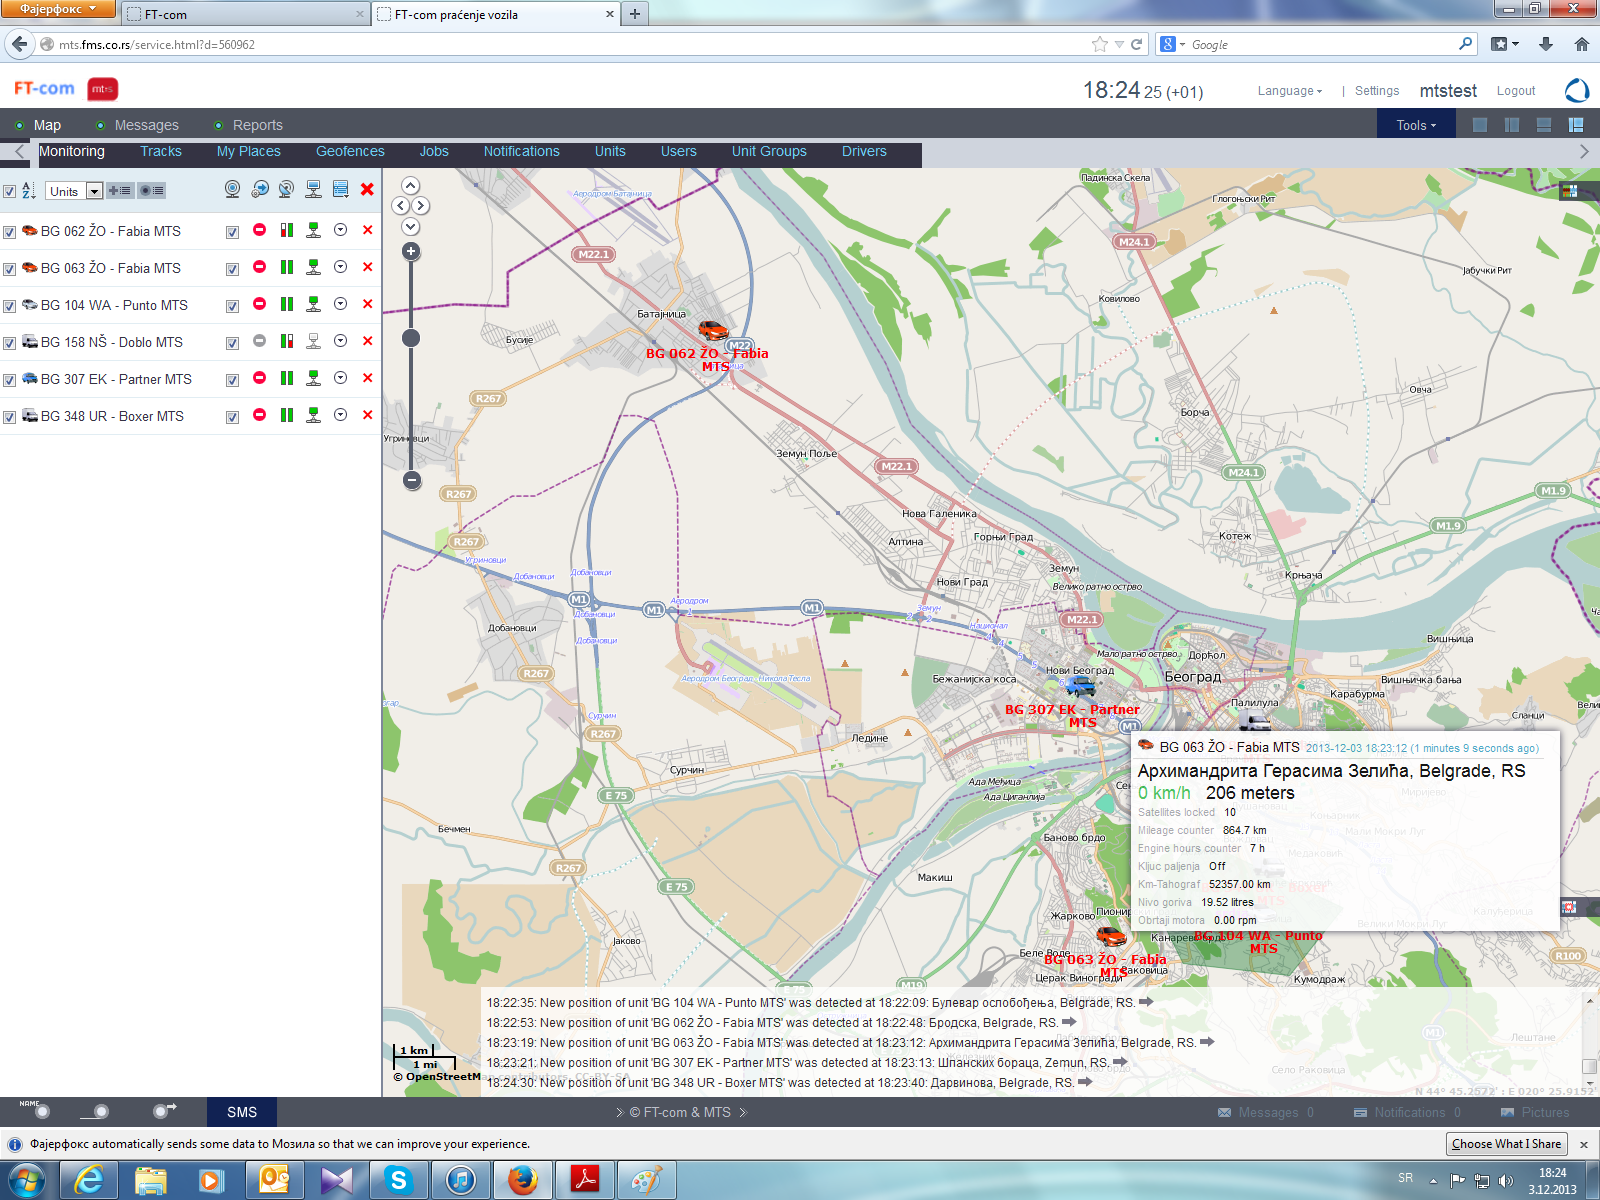
Task: Click the map zoom slider handle
Action: click(x=411, y=338)
